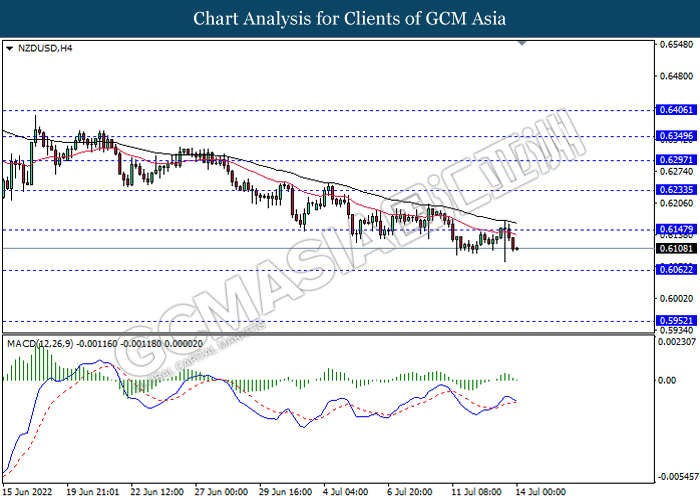Image resolution: width=700 pixels, height=500 pixels.
Task: Click the MACD scale value -0.005457
Action: [x=678, y=477]
